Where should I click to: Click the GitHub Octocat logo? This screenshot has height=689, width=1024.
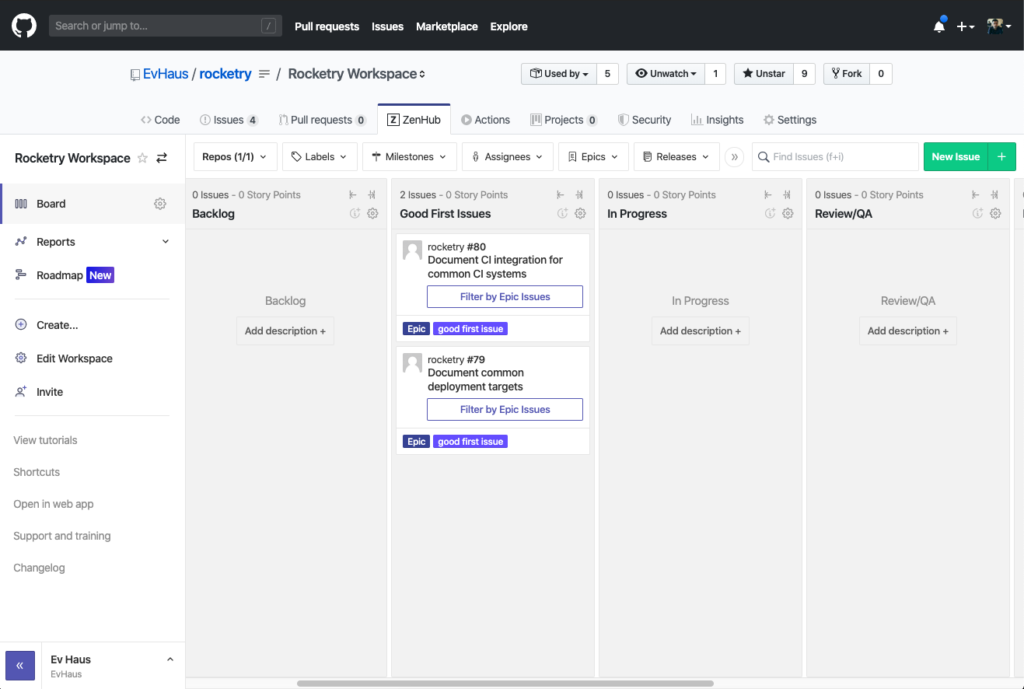[24, 26]
